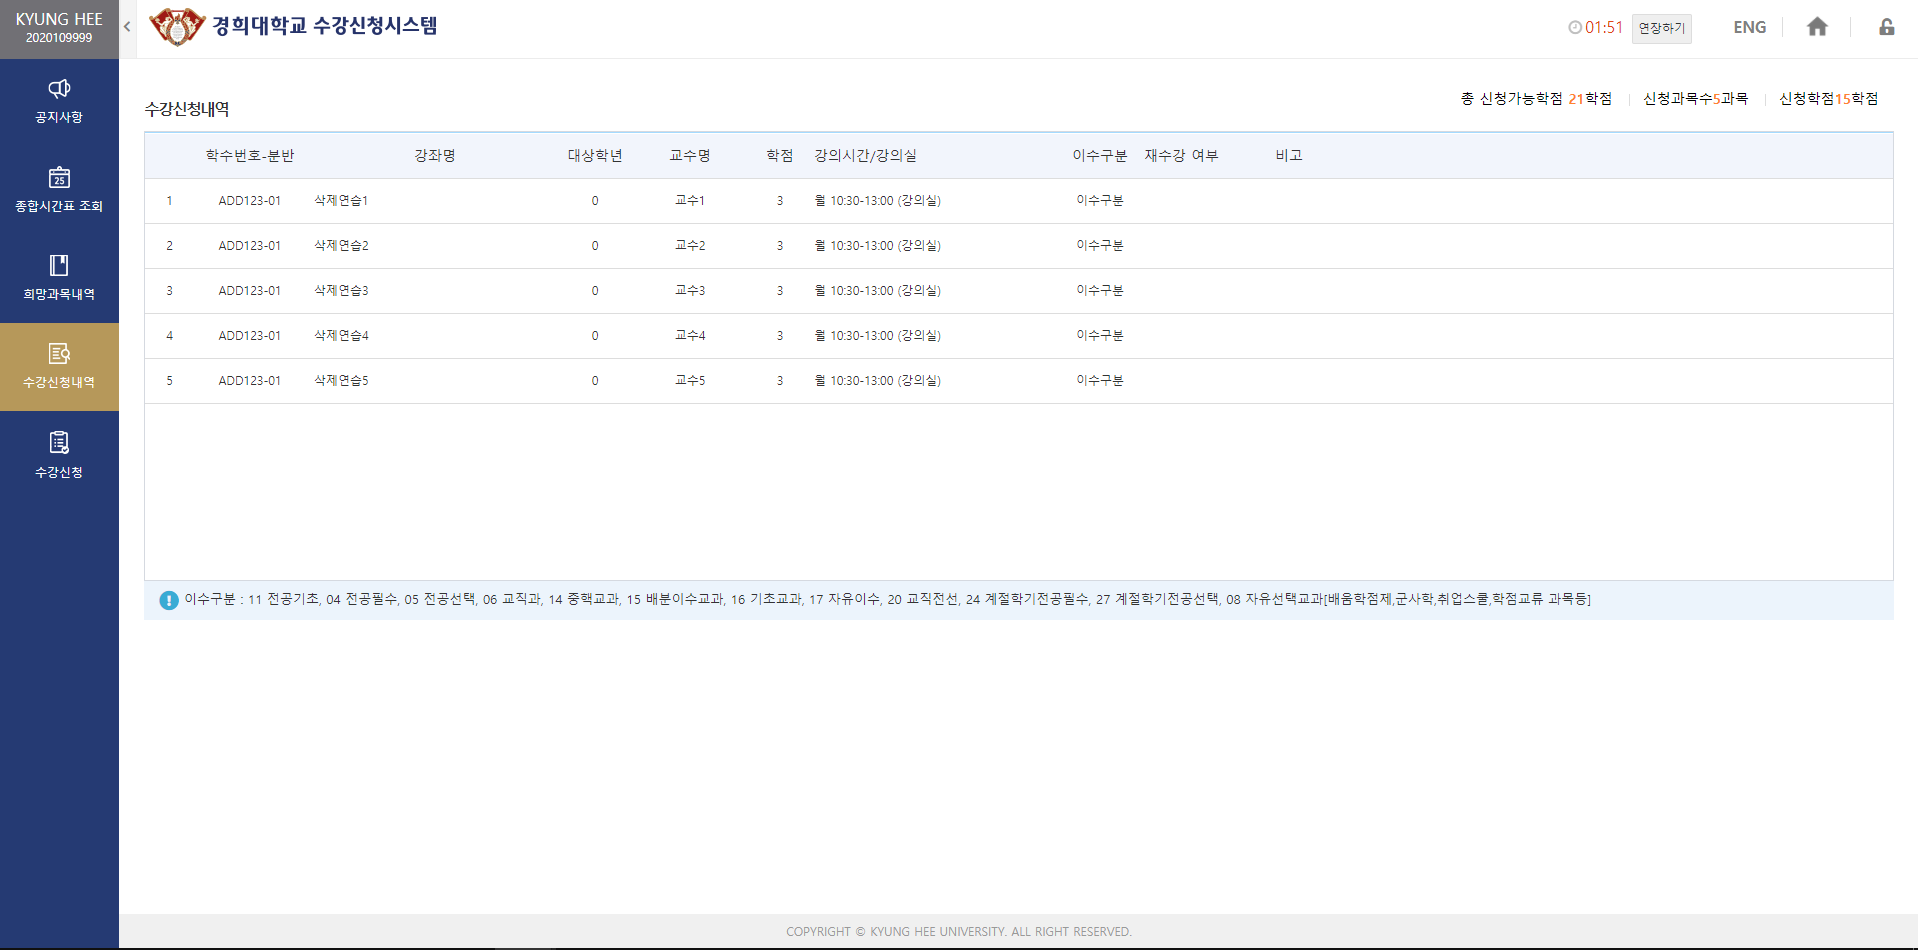The width and height of the screenshot is (1918, 950).
Task: Click the 학수번호-분반 column header
Action: 250,156
